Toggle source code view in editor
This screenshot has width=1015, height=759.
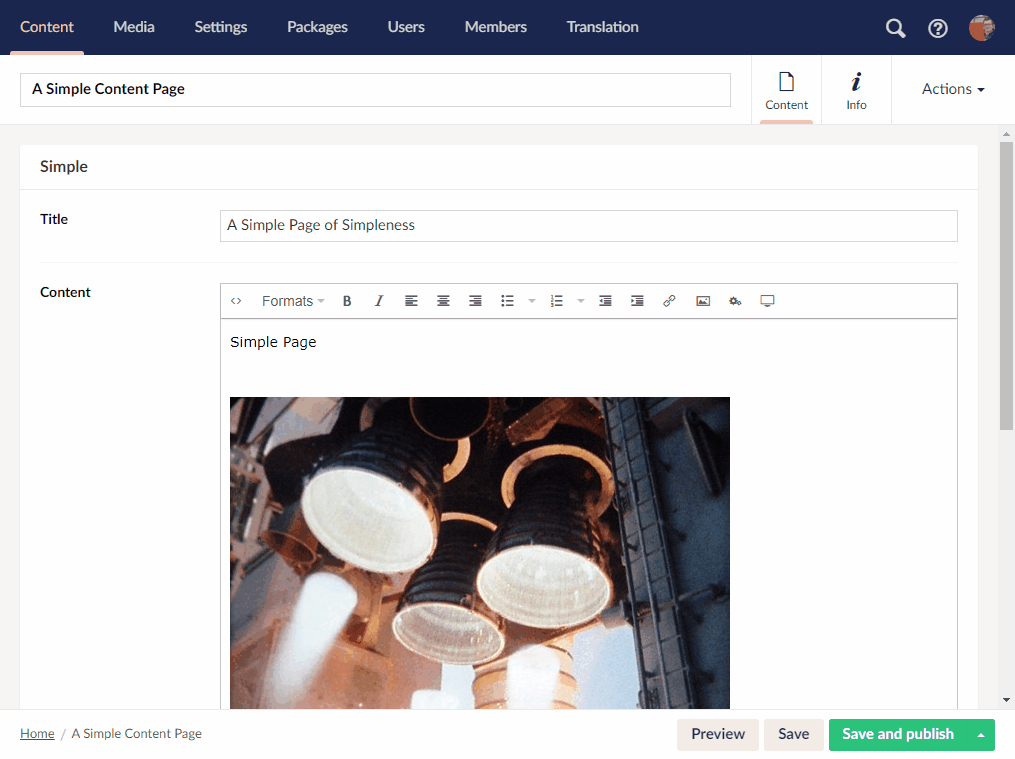tap(236, 301)
